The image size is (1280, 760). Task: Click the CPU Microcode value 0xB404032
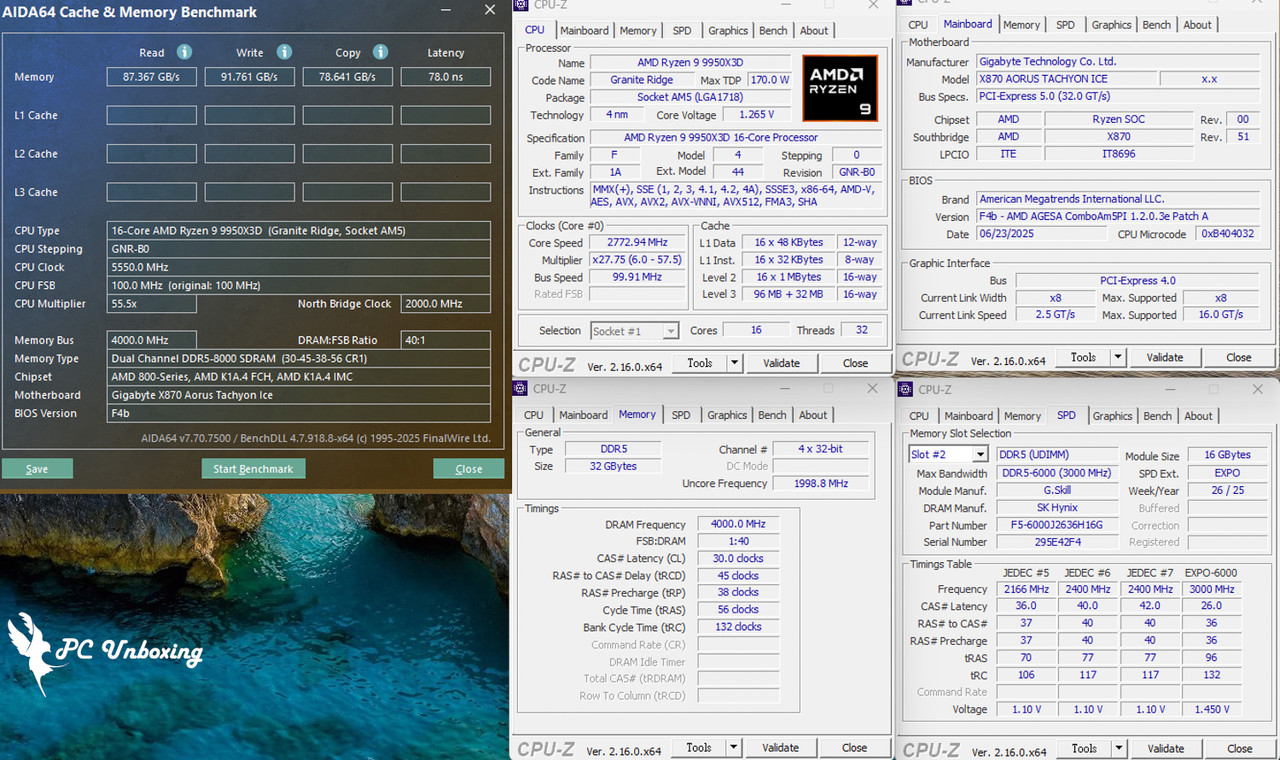pos(1228,234)
